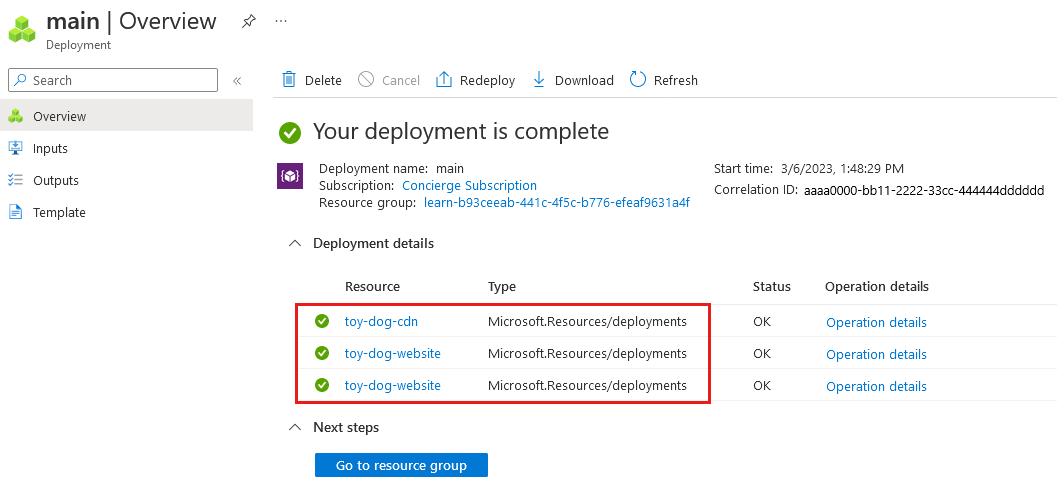
Task: Collapse the Next steps section chevron
Action: coord(295,427)
